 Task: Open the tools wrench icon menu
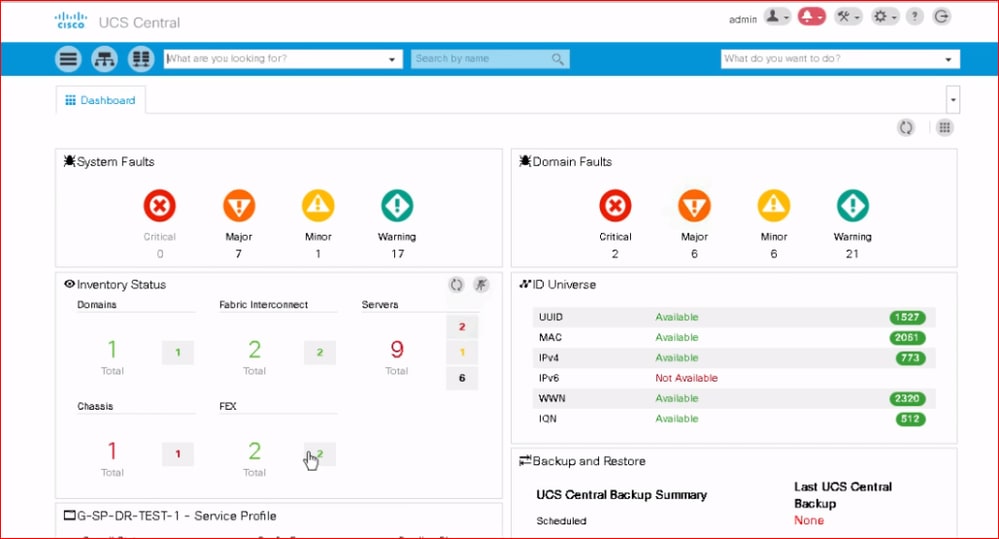[x=848, y=17]
